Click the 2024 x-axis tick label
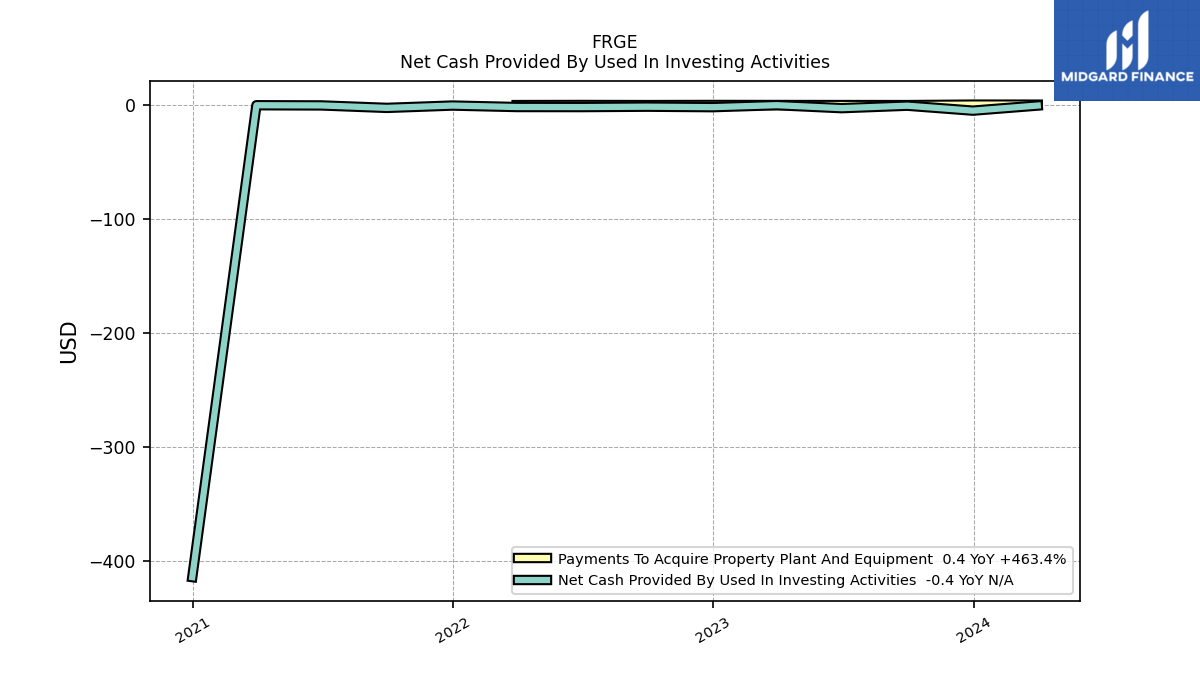Screen dimensions: 1200x675 tap(972, 630)
